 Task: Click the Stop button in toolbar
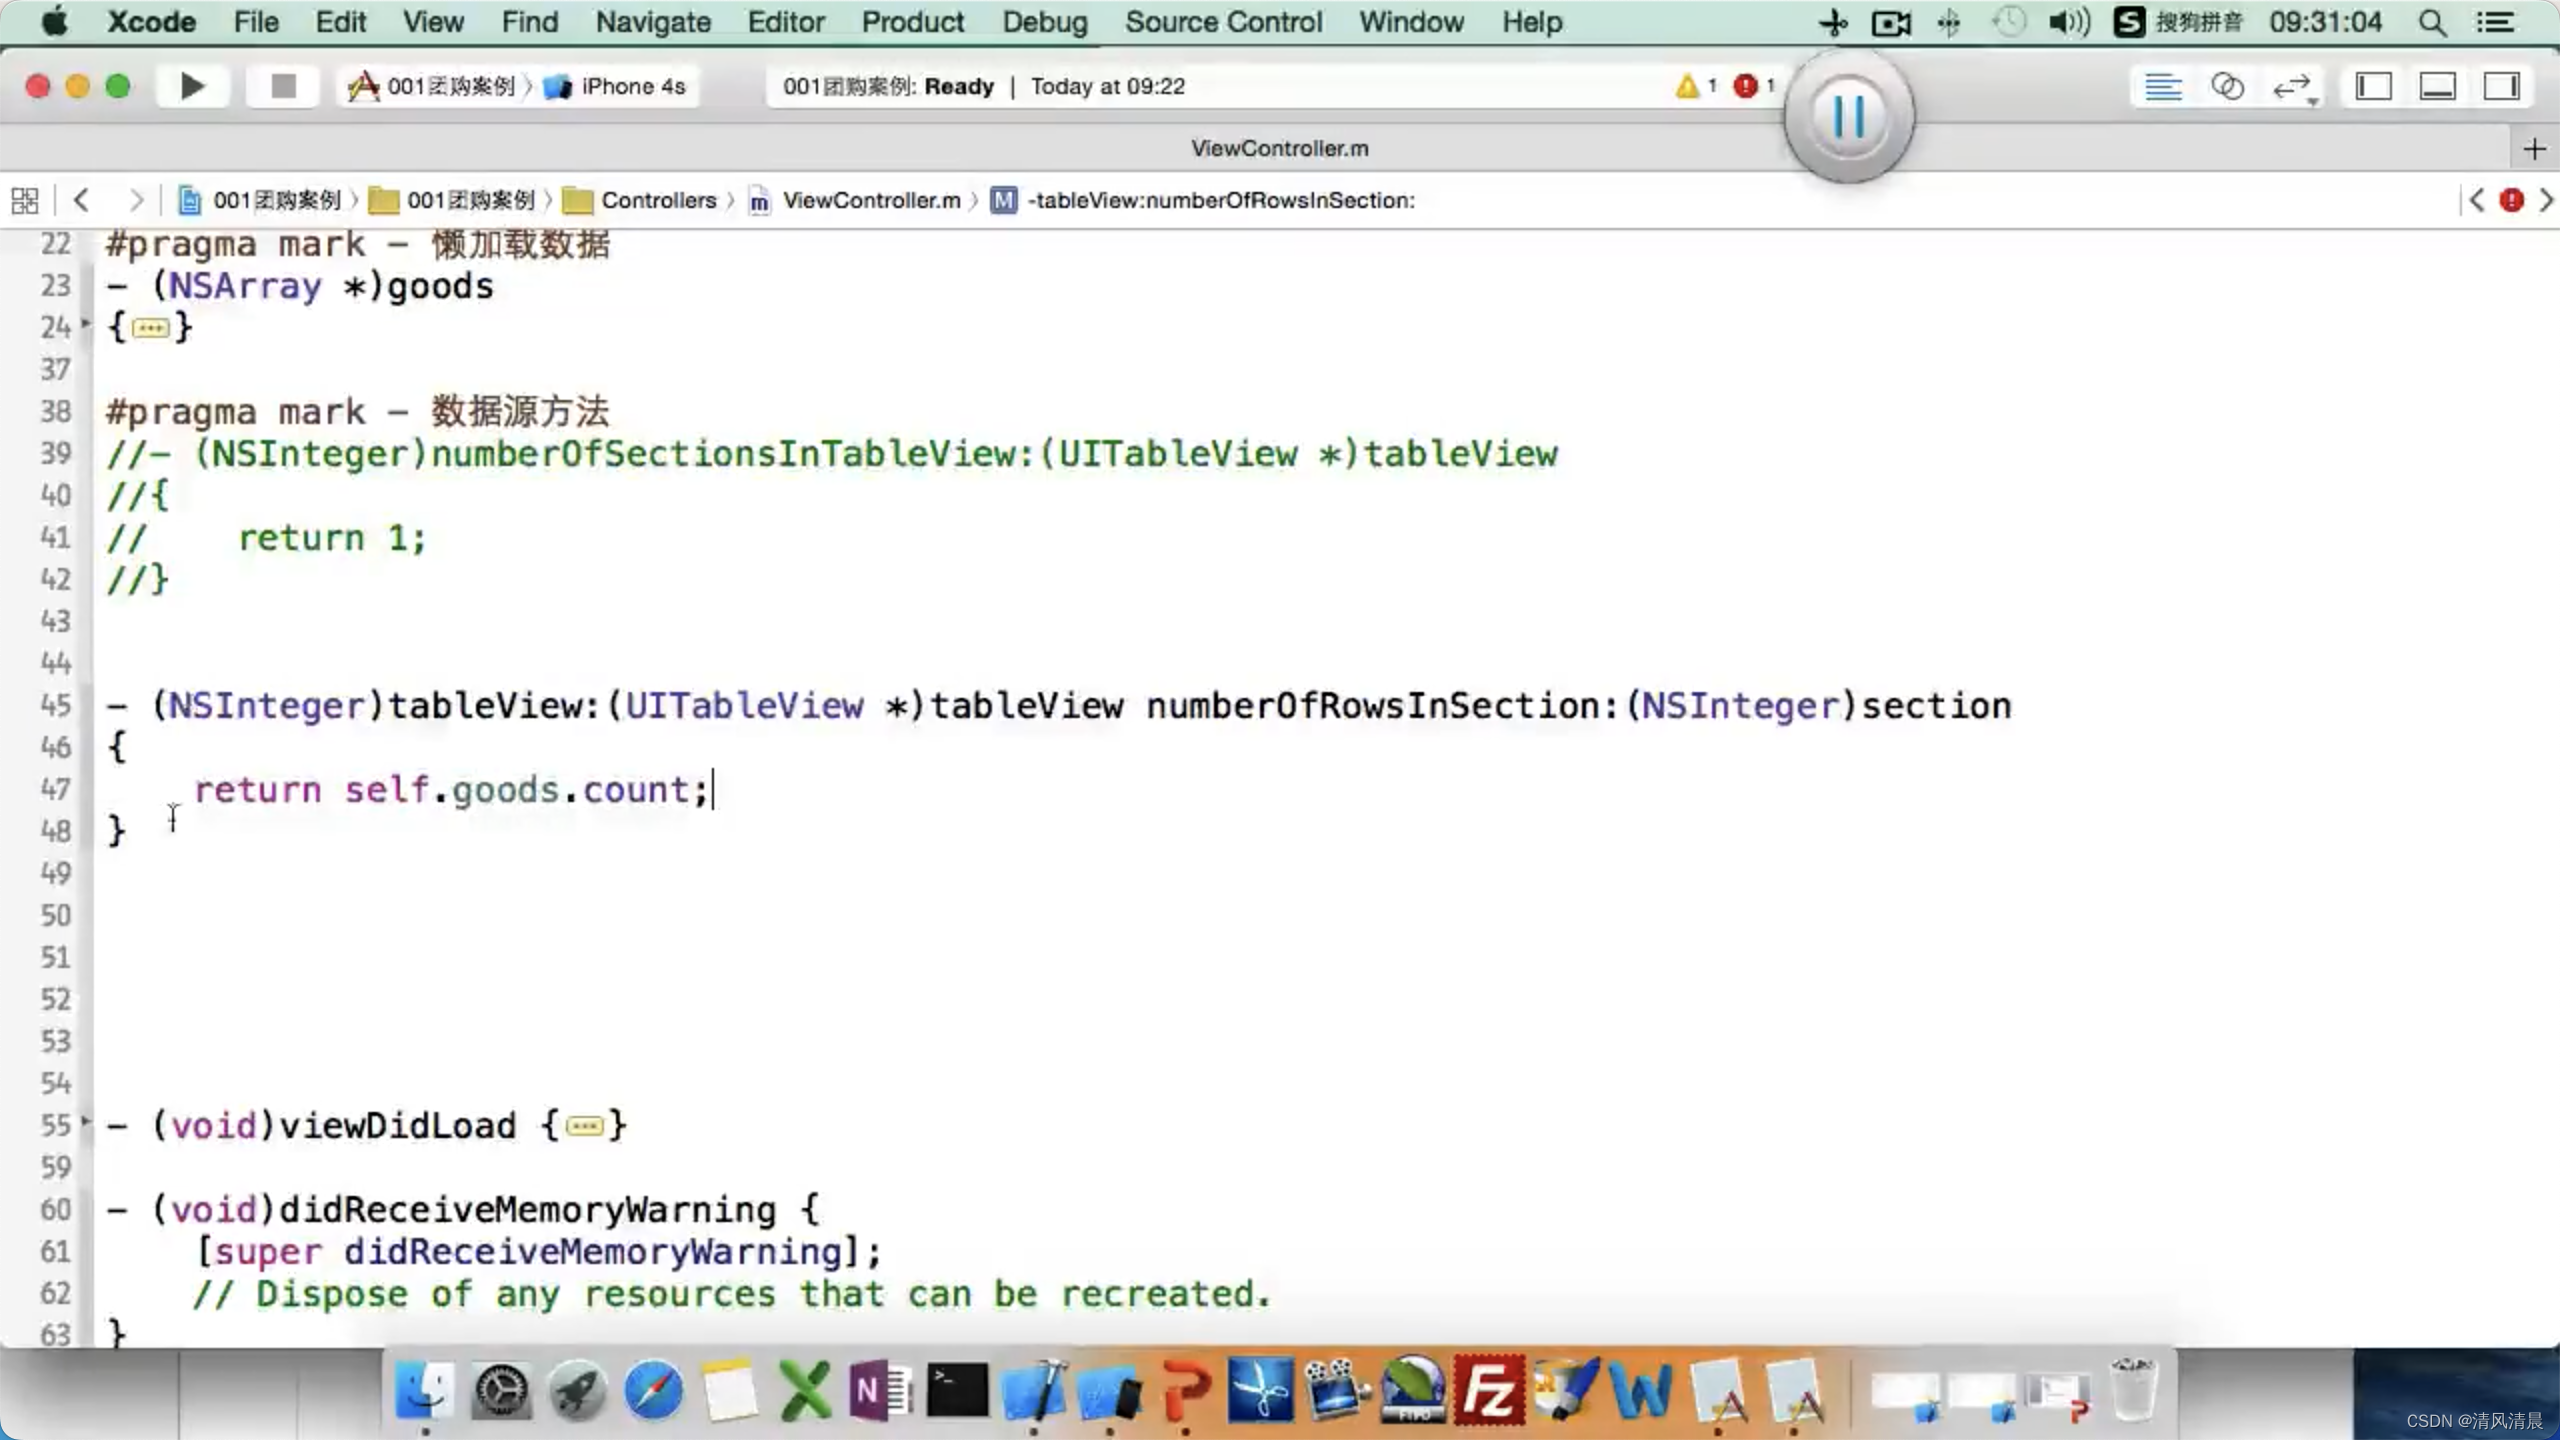(283, 87)
